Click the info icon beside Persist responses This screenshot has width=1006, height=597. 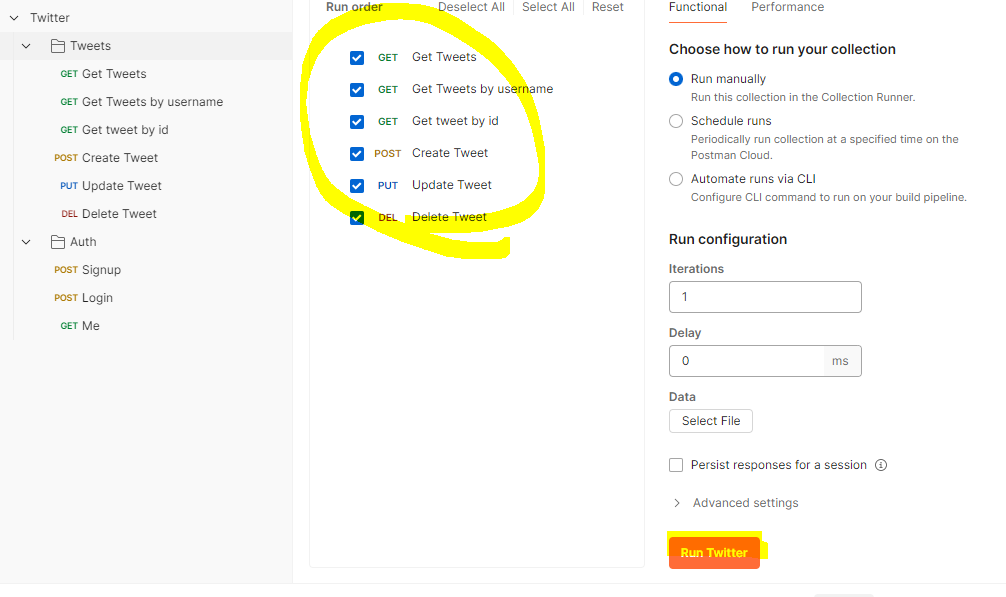881,465
